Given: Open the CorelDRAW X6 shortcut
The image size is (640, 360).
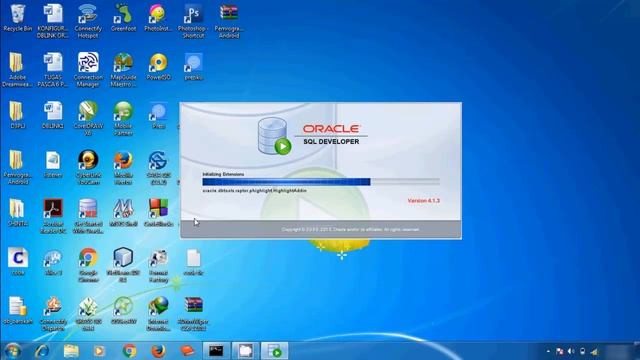Looking at the screenshot, I should [x=88, y=118].
